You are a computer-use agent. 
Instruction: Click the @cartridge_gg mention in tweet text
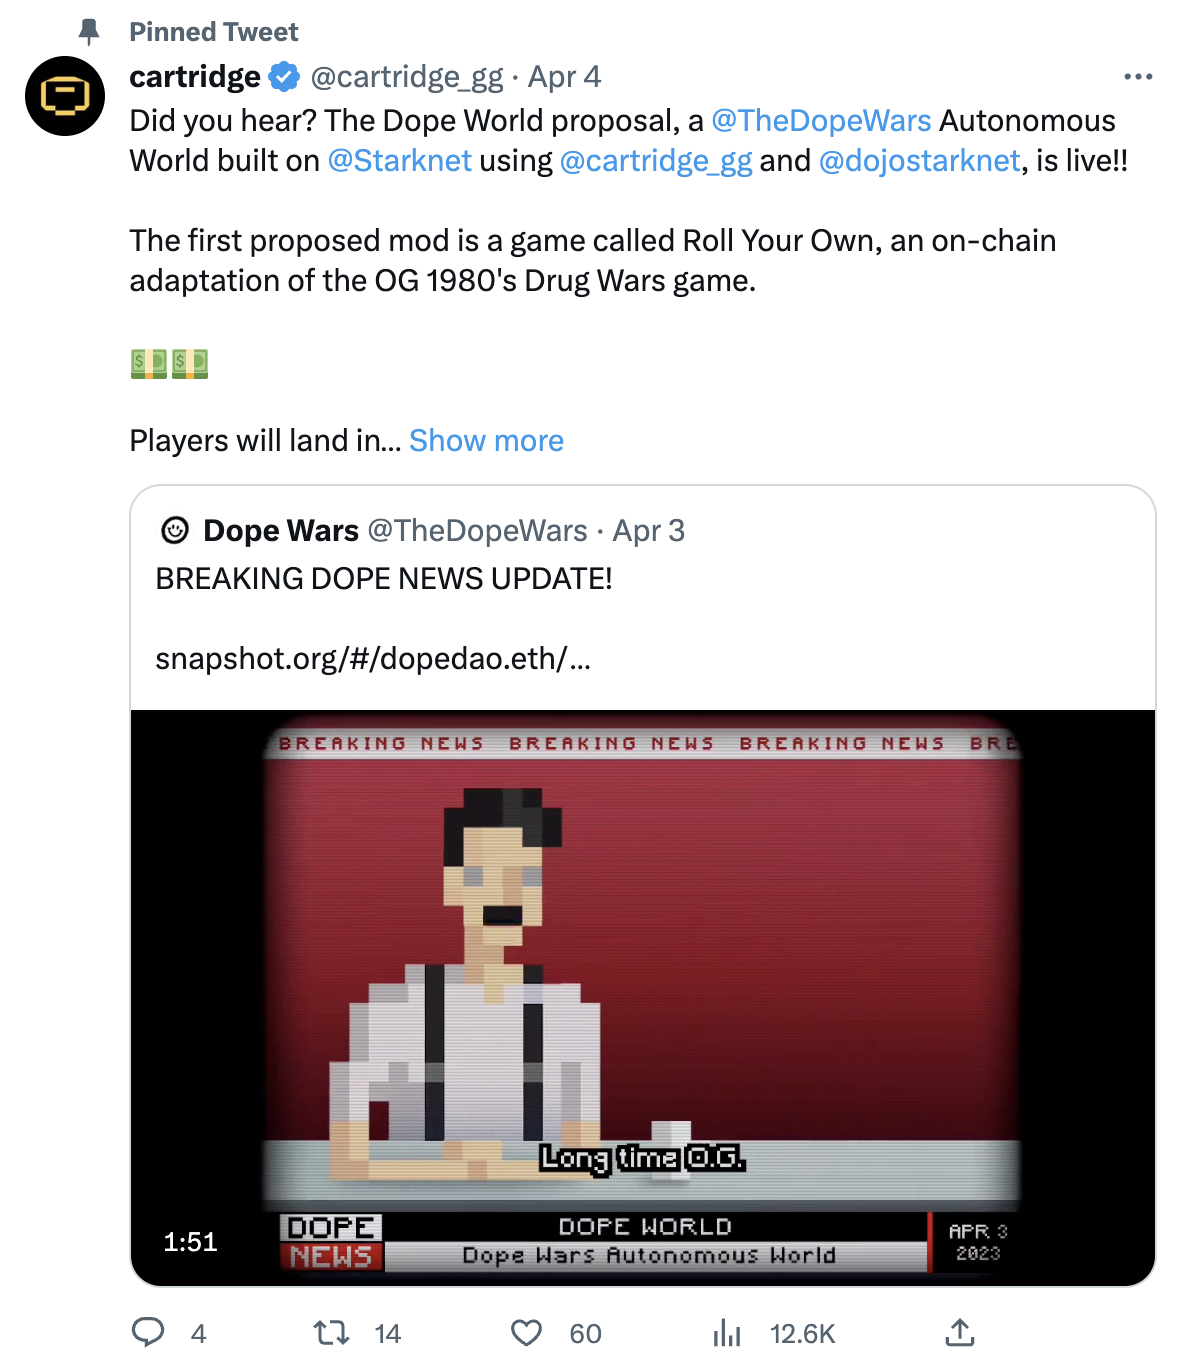(656, 161)
